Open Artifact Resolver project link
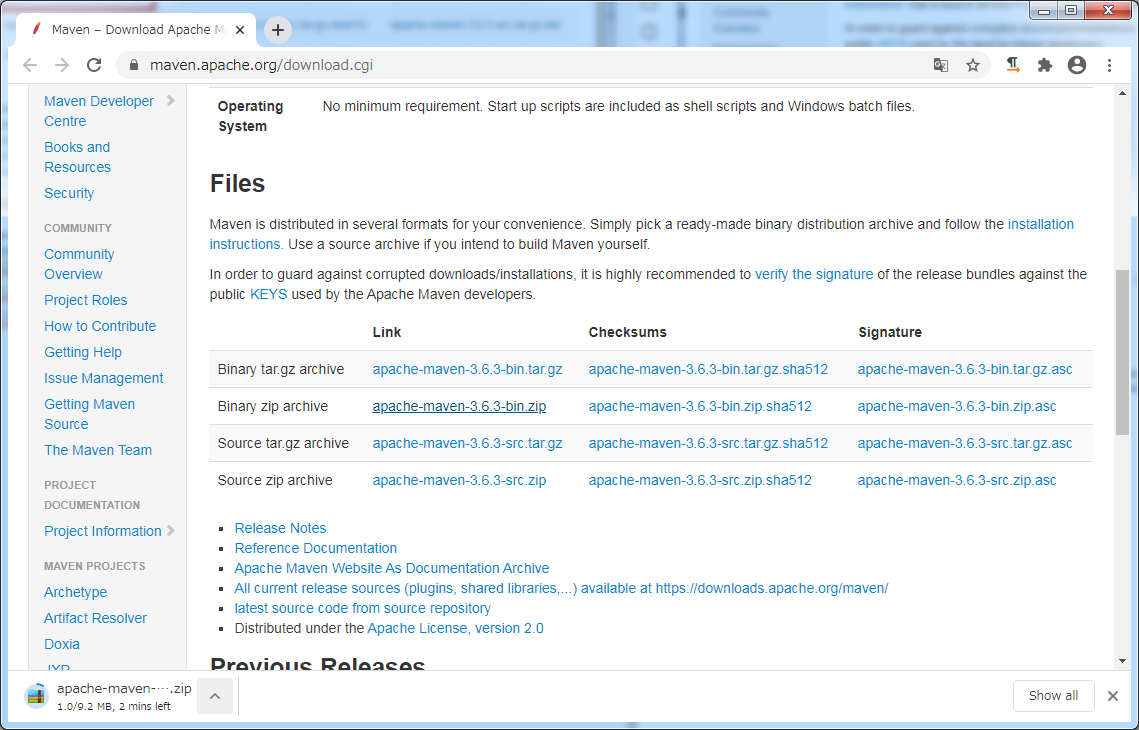Screen dimensions: 1139x730 click(95, 618)
